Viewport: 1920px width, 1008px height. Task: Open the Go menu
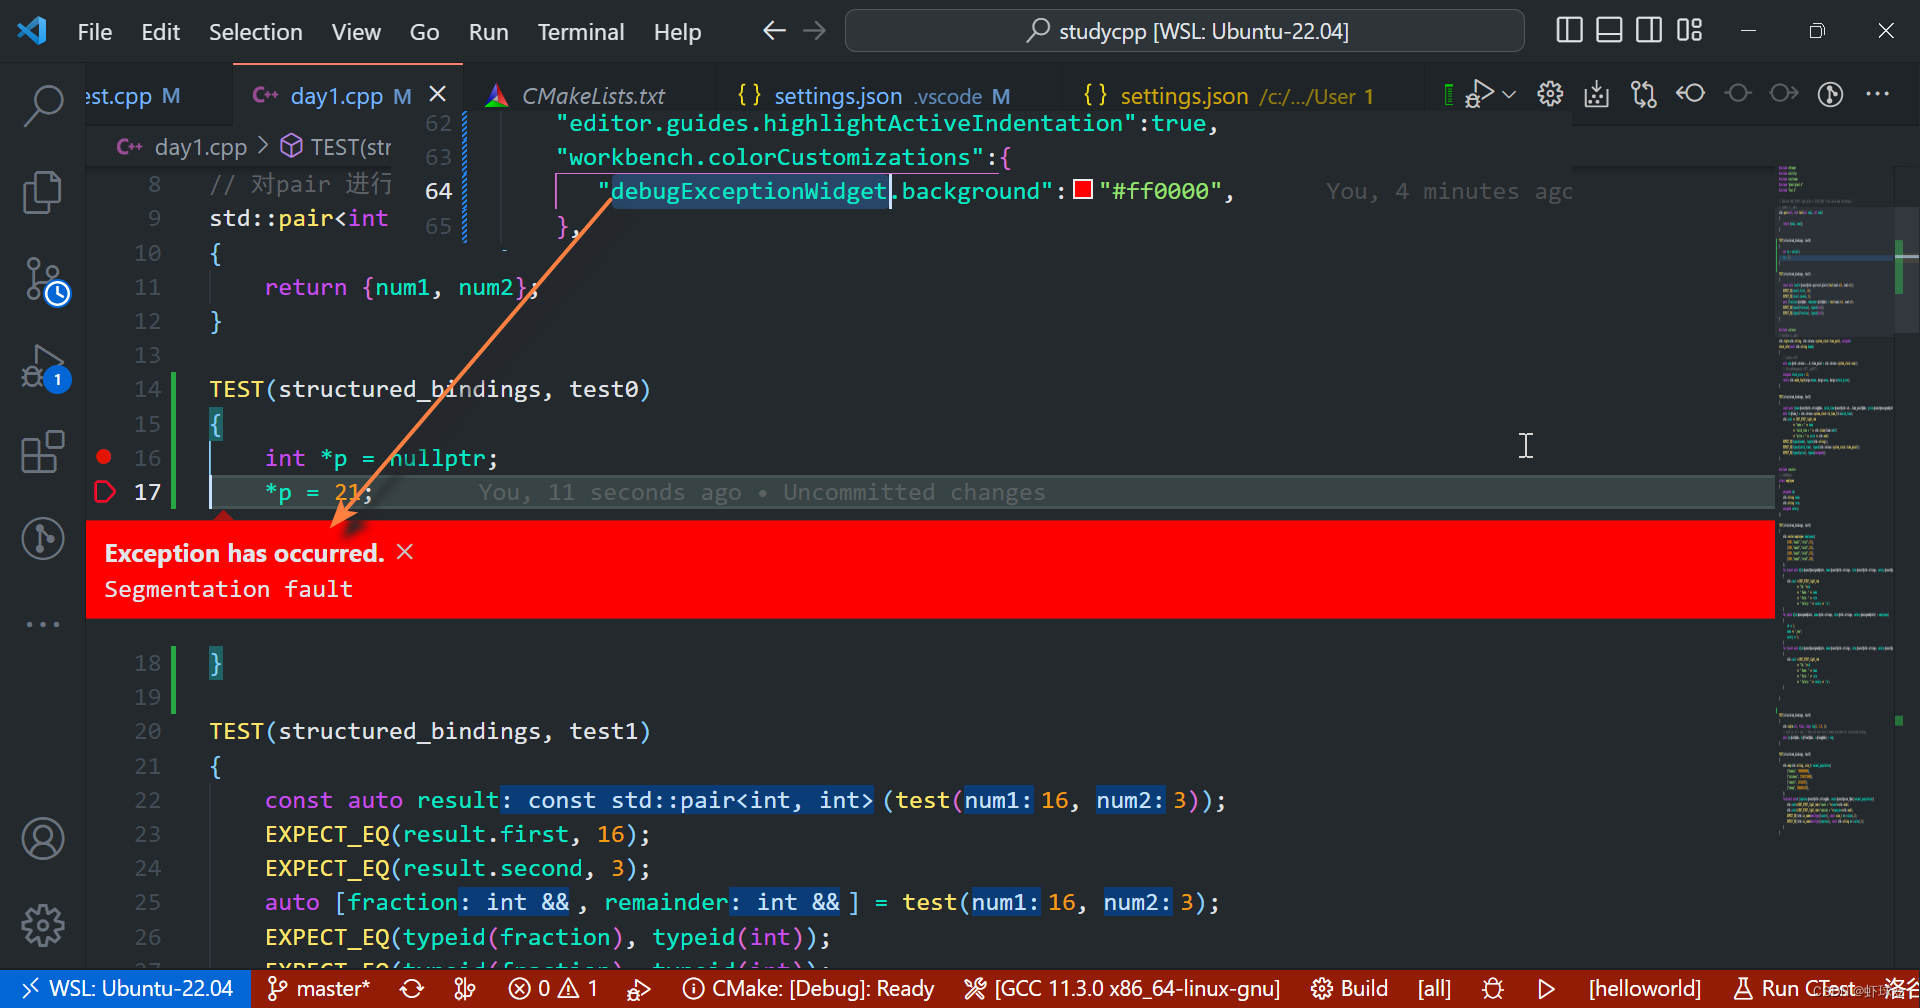click(424, 32)
